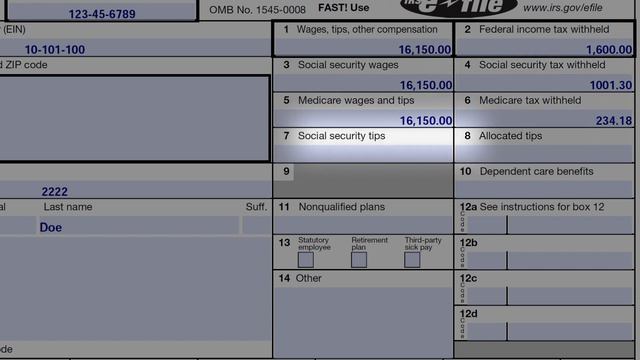Click the Dependent care benefits field
Viewport: 640px width, 360px height.
point(544,189)
